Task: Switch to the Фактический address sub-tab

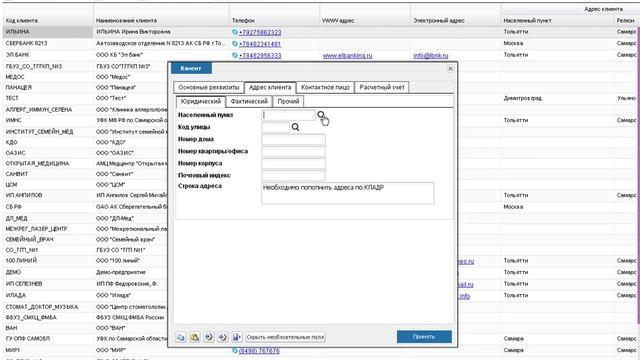Action: pos(249,101)
